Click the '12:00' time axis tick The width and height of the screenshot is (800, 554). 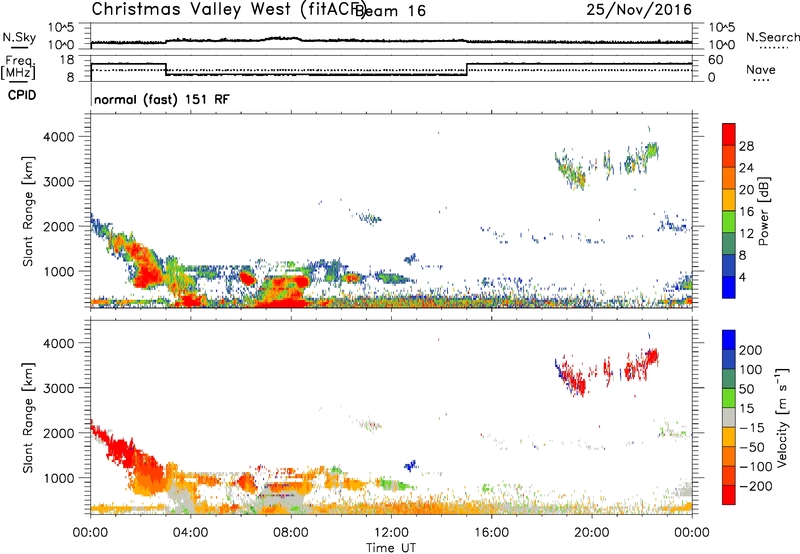pos(391,533)
